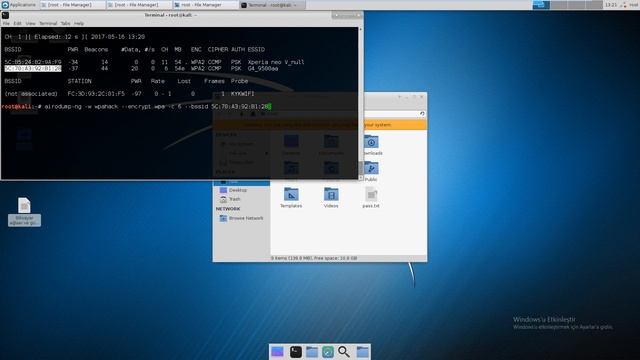The width and height of the screenshot is (640, 360).
Task: Click the panel clock showing 13:21
Action: [611, 5]
